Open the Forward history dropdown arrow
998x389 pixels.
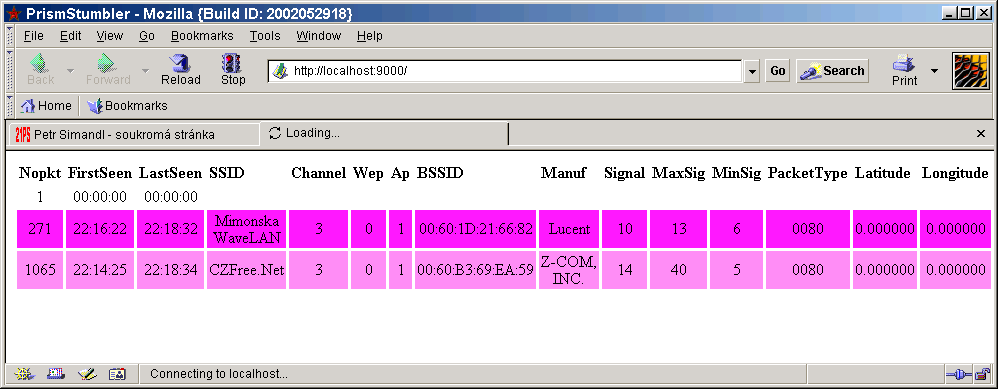pyautogui.click(x=145, y=70)
